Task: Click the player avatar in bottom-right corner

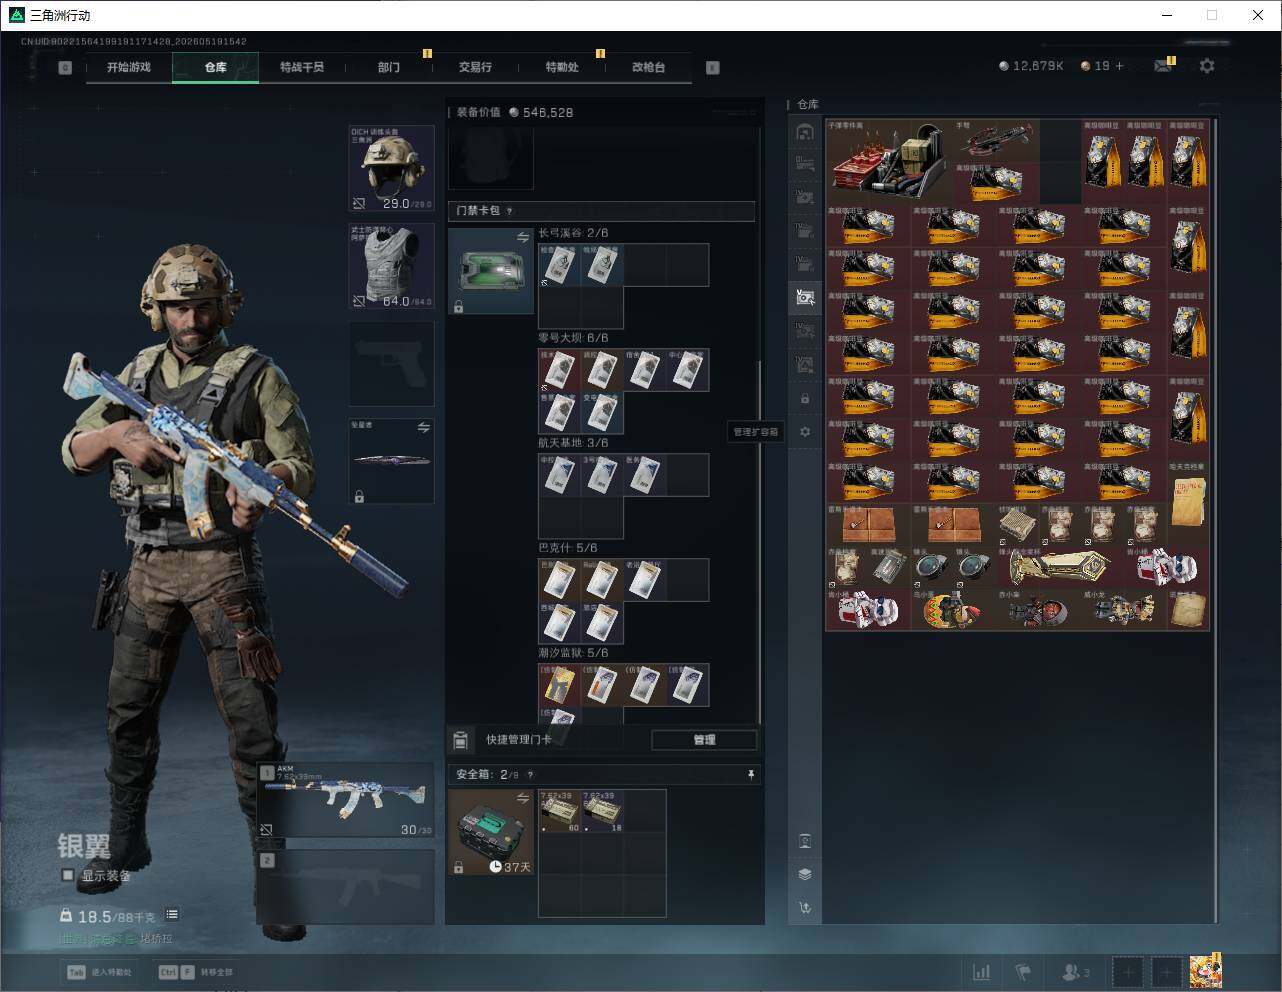Action: coord(1206,971)
